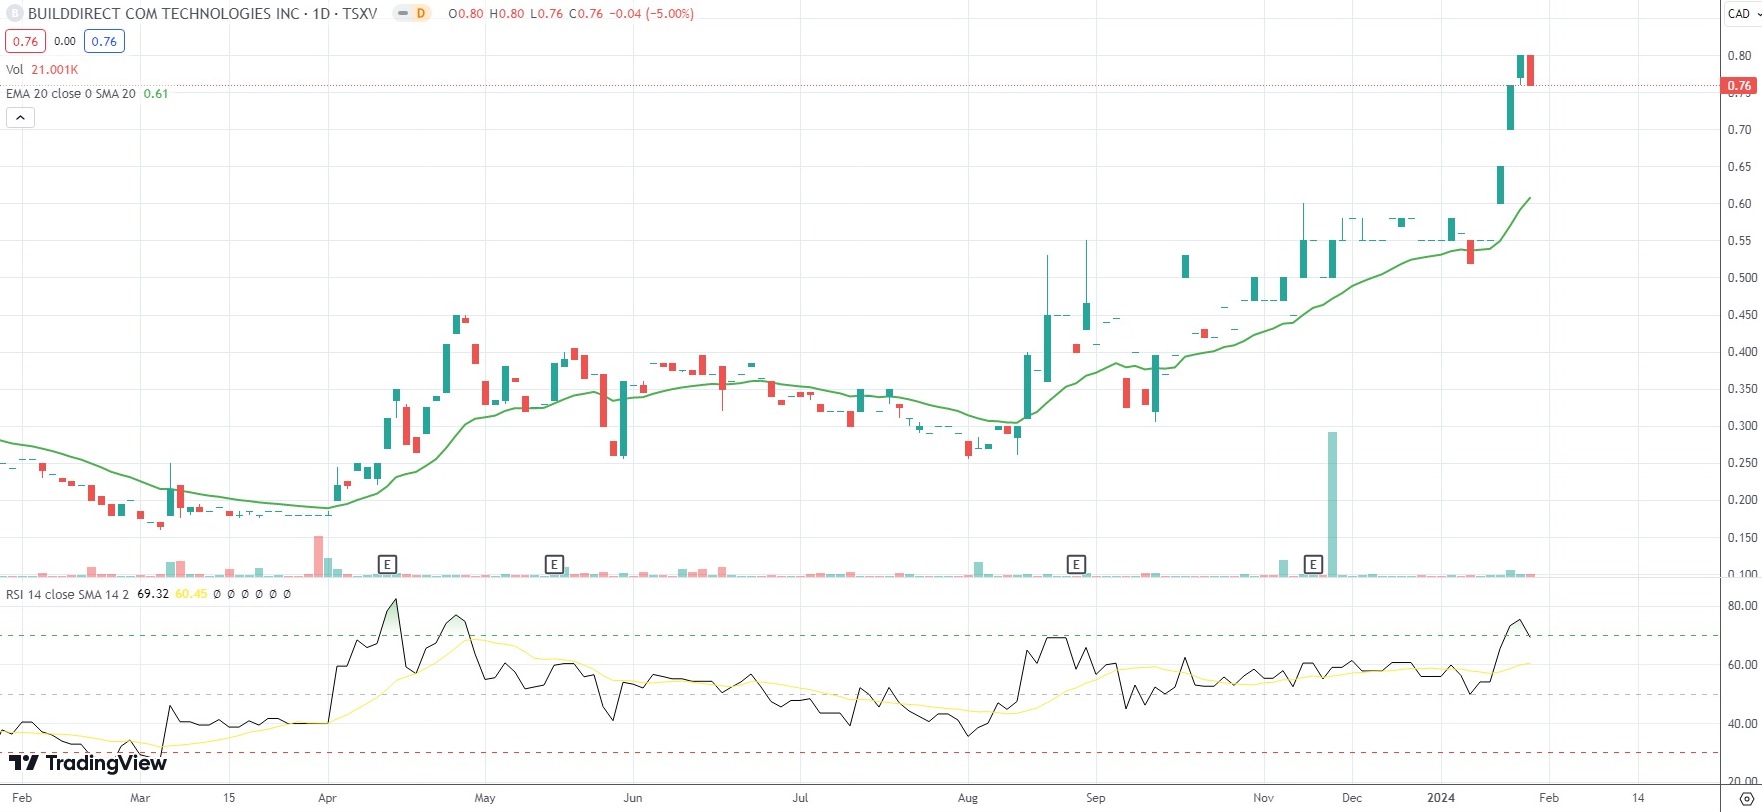This screenshot has width=1762, height=812.
Task: Click the −0.04 (−5.00%) change value
Action: pyautogui.click(x=653, y=14)
